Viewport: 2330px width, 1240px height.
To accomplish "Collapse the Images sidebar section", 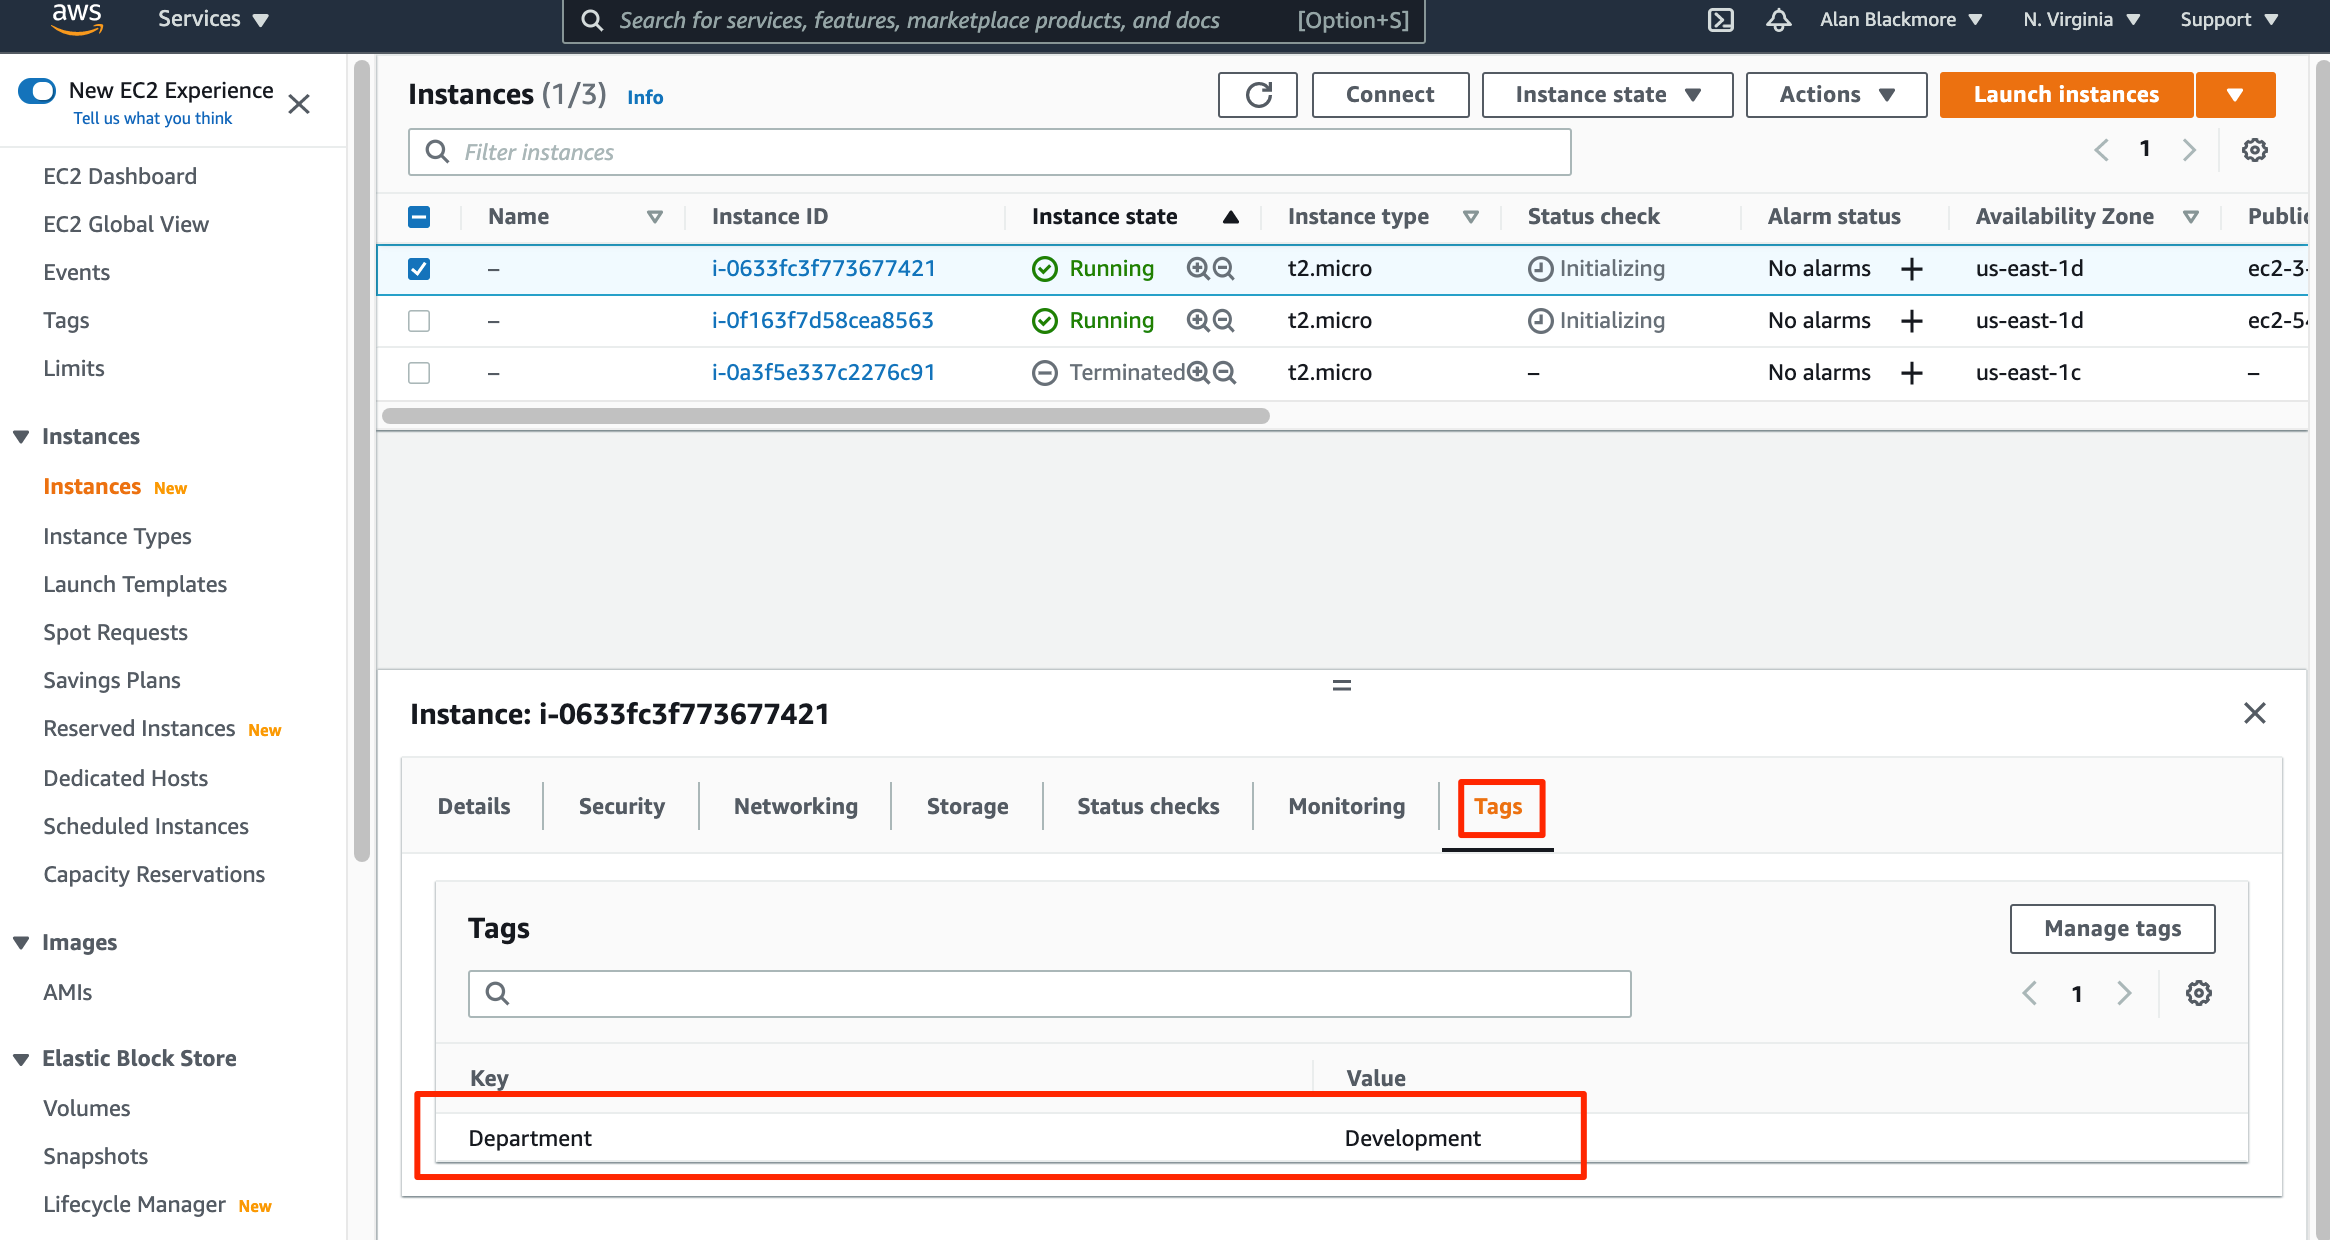I will (x=21, y=943).
